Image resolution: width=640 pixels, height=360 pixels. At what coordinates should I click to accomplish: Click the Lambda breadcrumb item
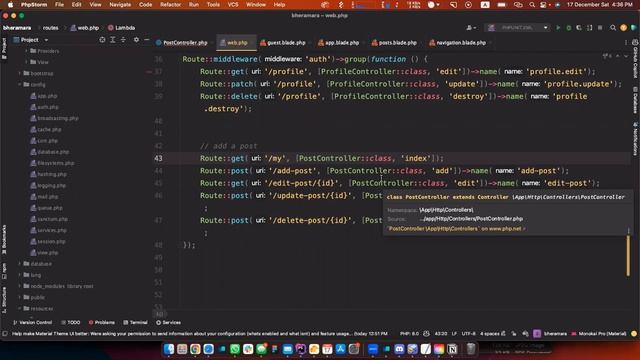click(x=122, y=28)
